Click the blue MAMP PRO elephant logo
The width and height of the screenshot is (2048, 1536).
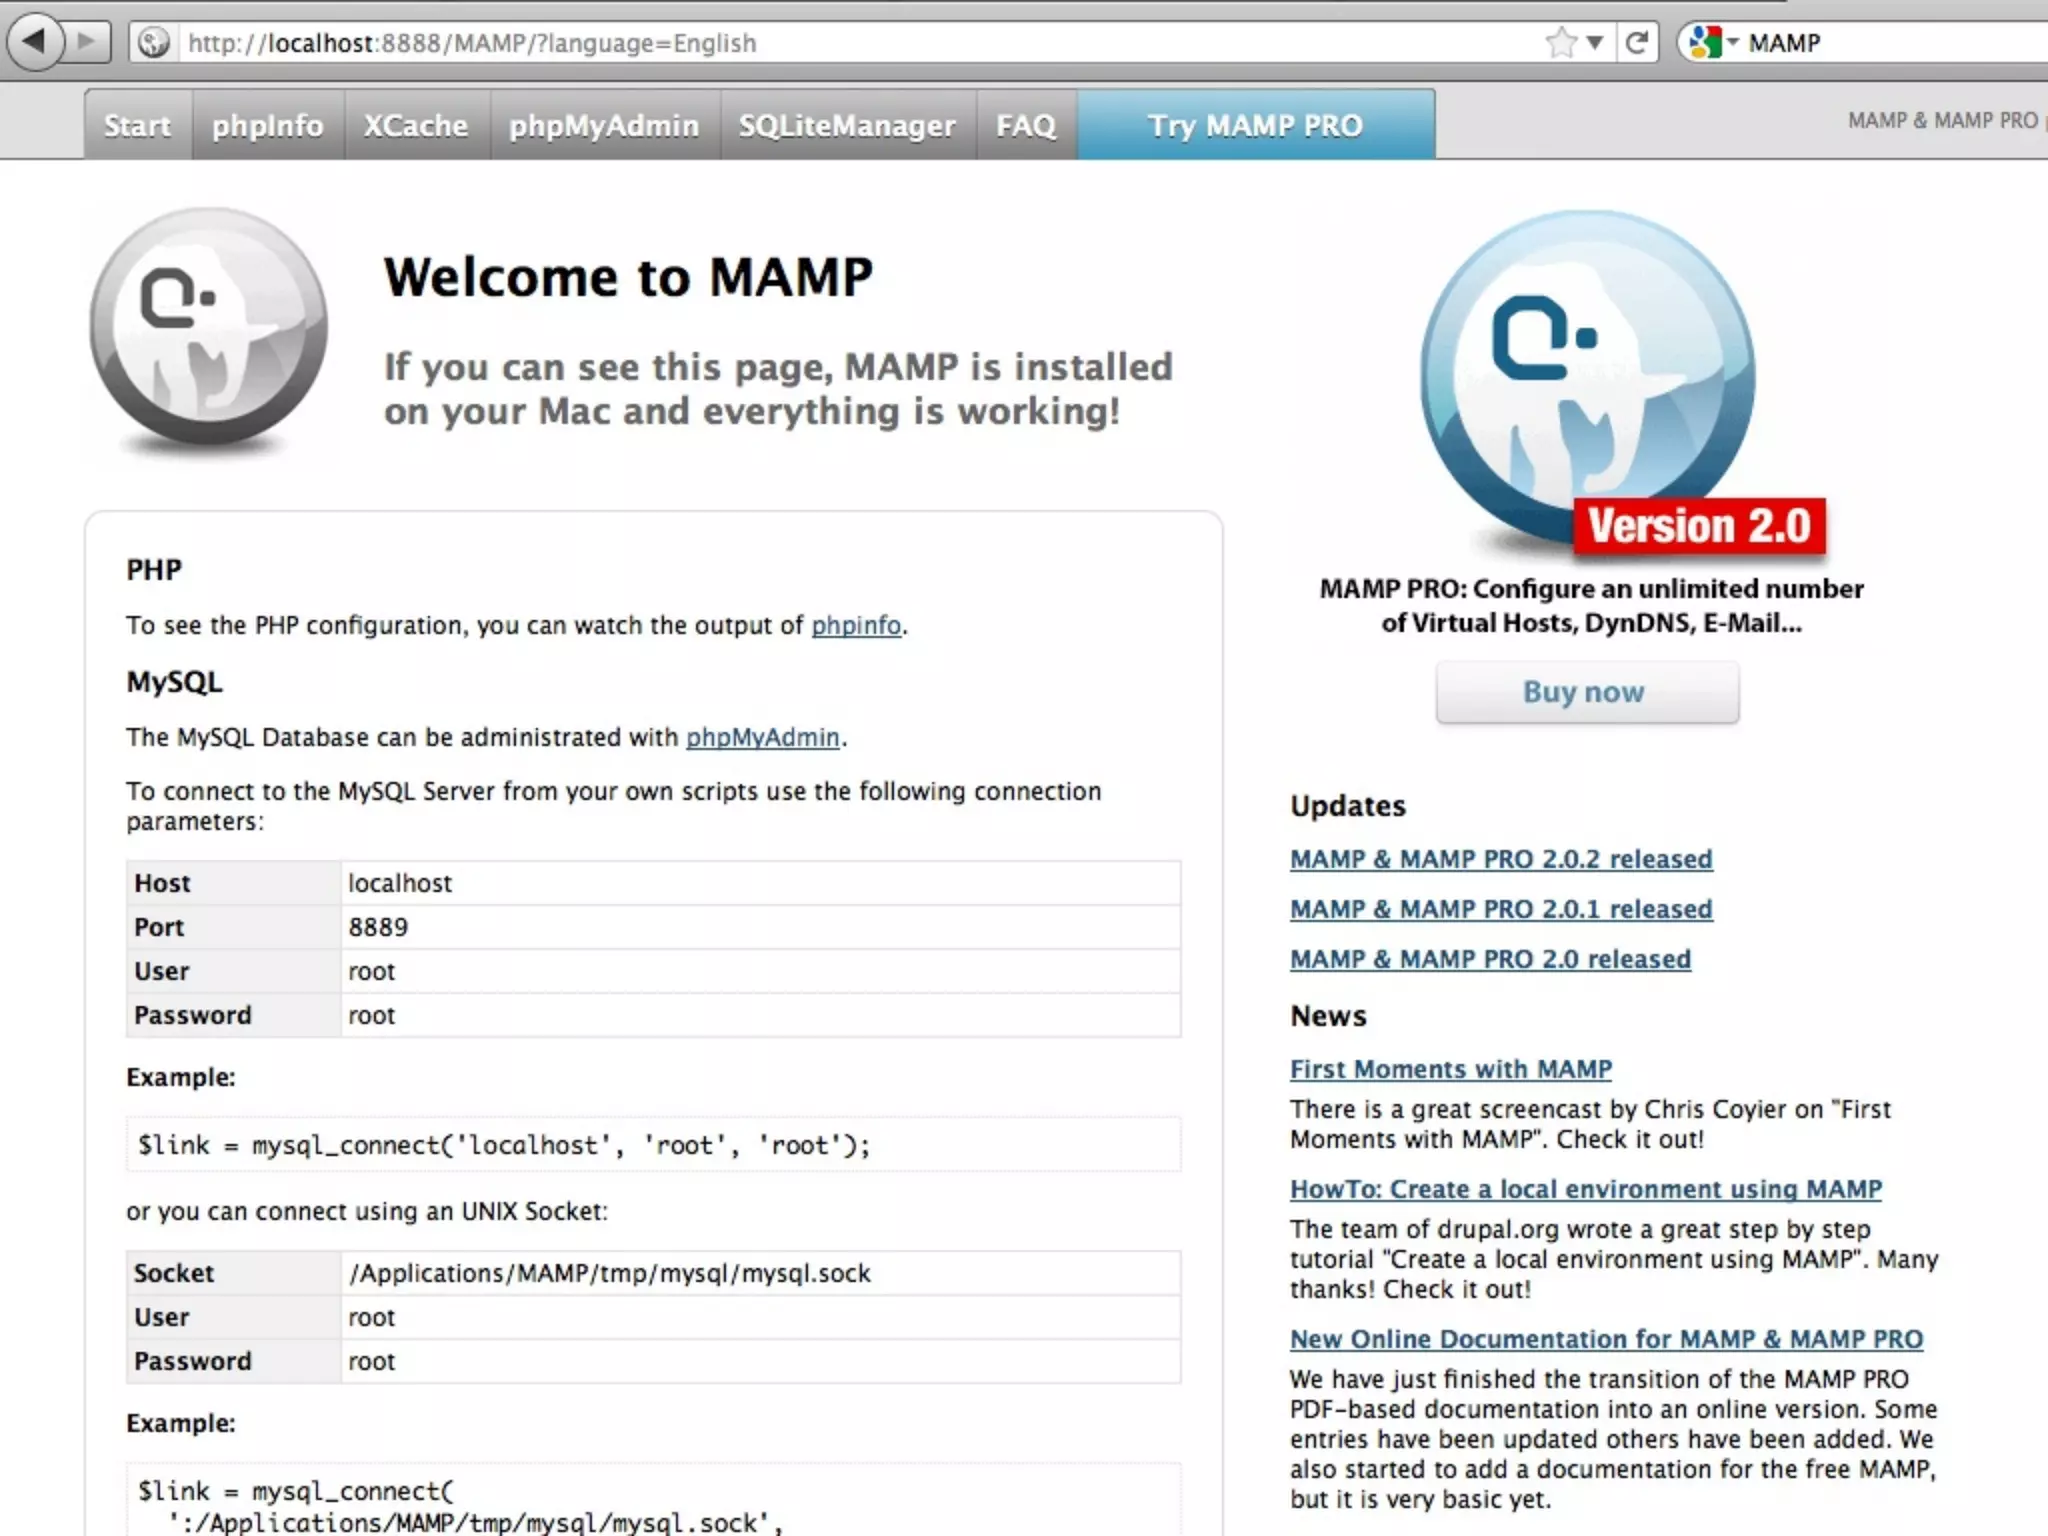[1586, 375]
